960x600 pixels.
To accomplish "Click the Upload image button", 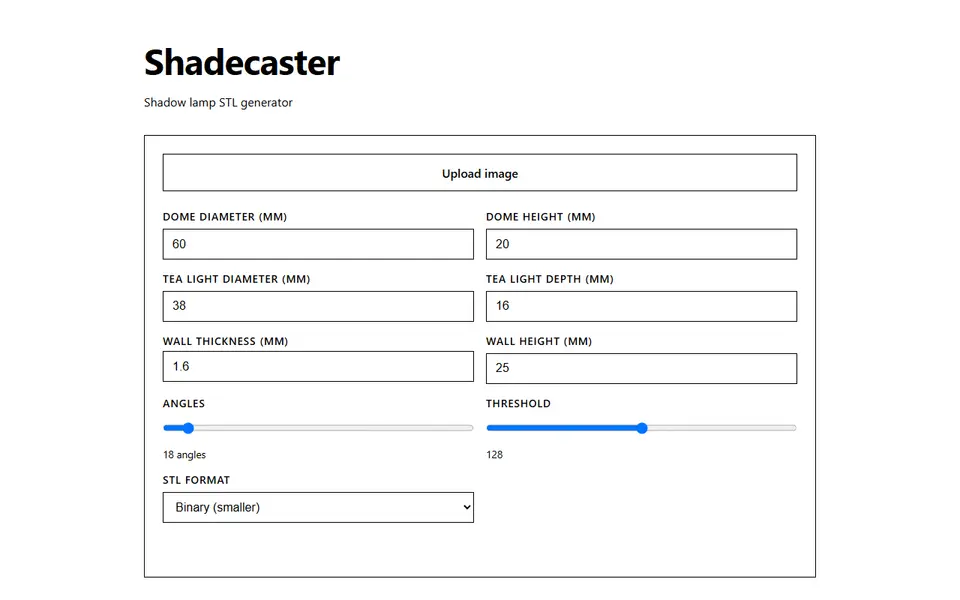I will pos(479,173).
